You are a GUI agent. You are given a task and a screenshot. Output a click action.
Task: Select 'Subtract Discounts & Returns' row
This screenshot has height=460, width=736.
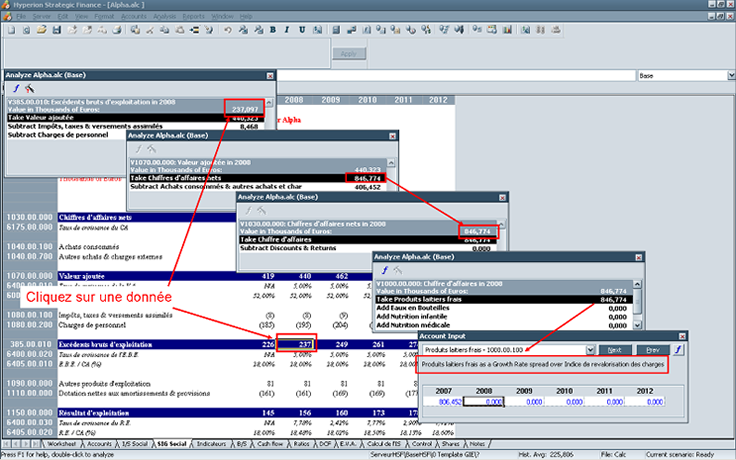coord(366,248)
